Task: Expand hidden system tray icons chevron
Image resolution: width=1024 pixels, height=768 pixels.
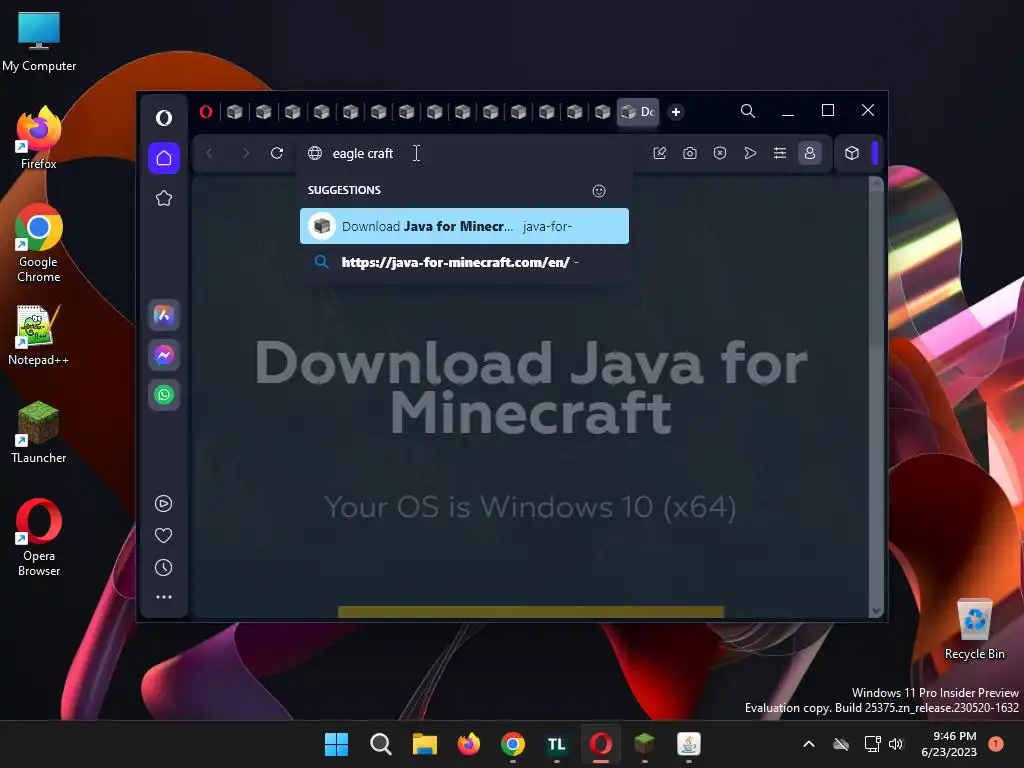Action: coord(808,744)
